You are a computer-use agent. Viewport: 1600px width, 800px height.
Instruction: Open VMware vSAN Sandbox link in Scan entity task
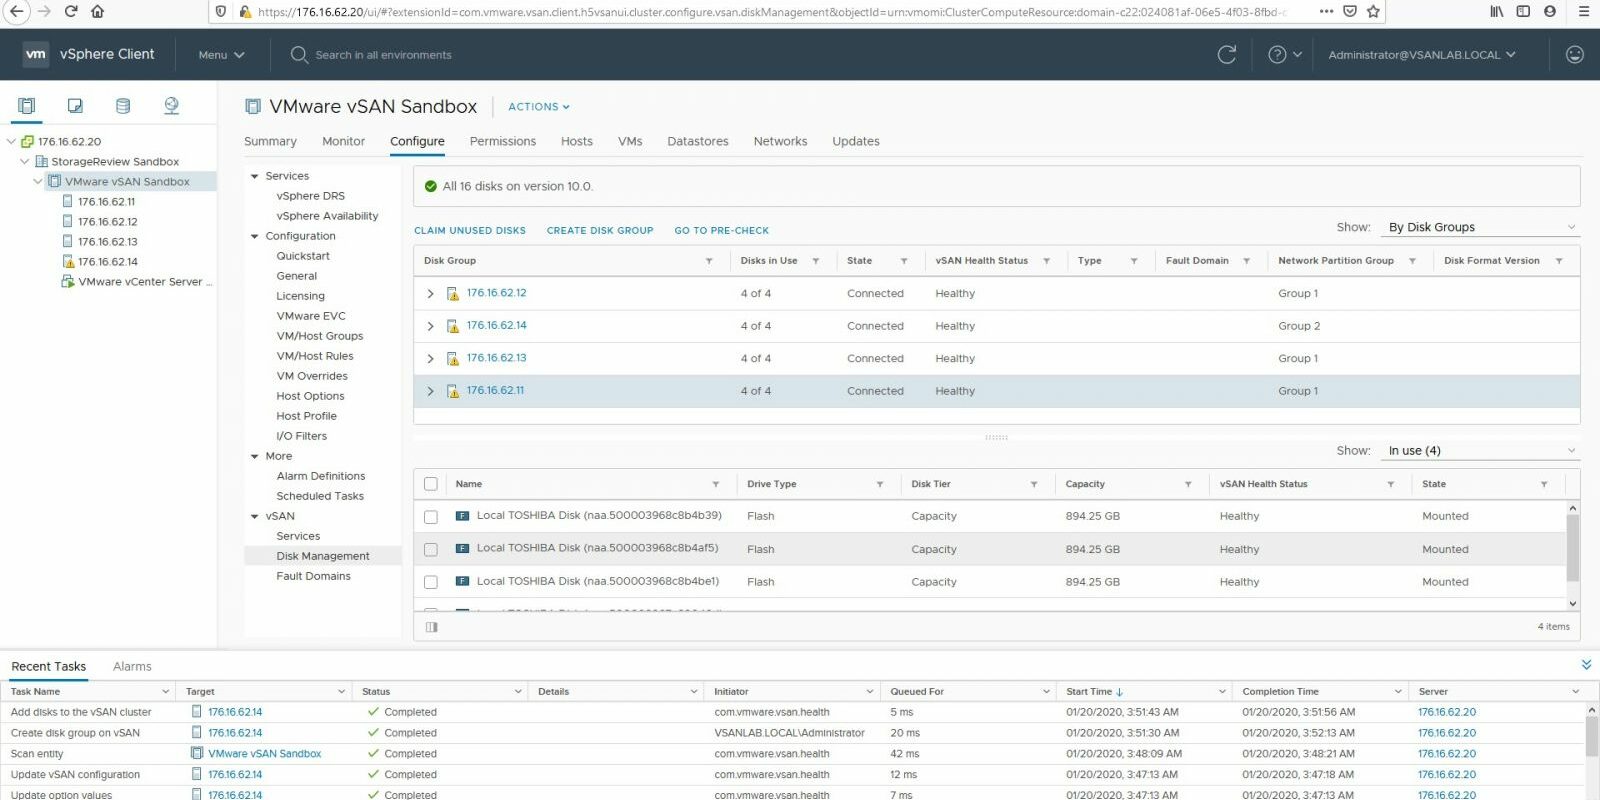click(264, 754)
